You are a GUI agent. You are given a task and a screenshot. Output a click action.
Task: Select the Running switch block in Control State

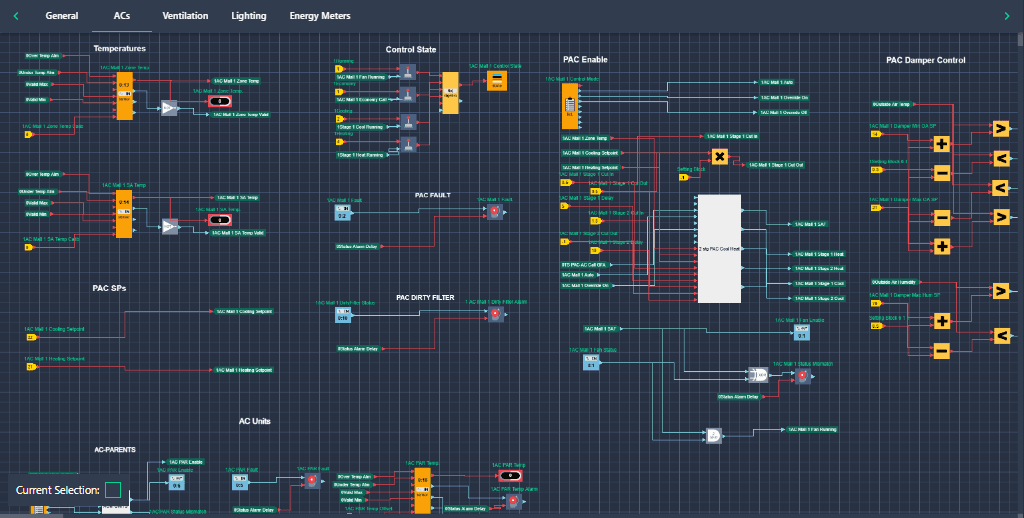408,71
